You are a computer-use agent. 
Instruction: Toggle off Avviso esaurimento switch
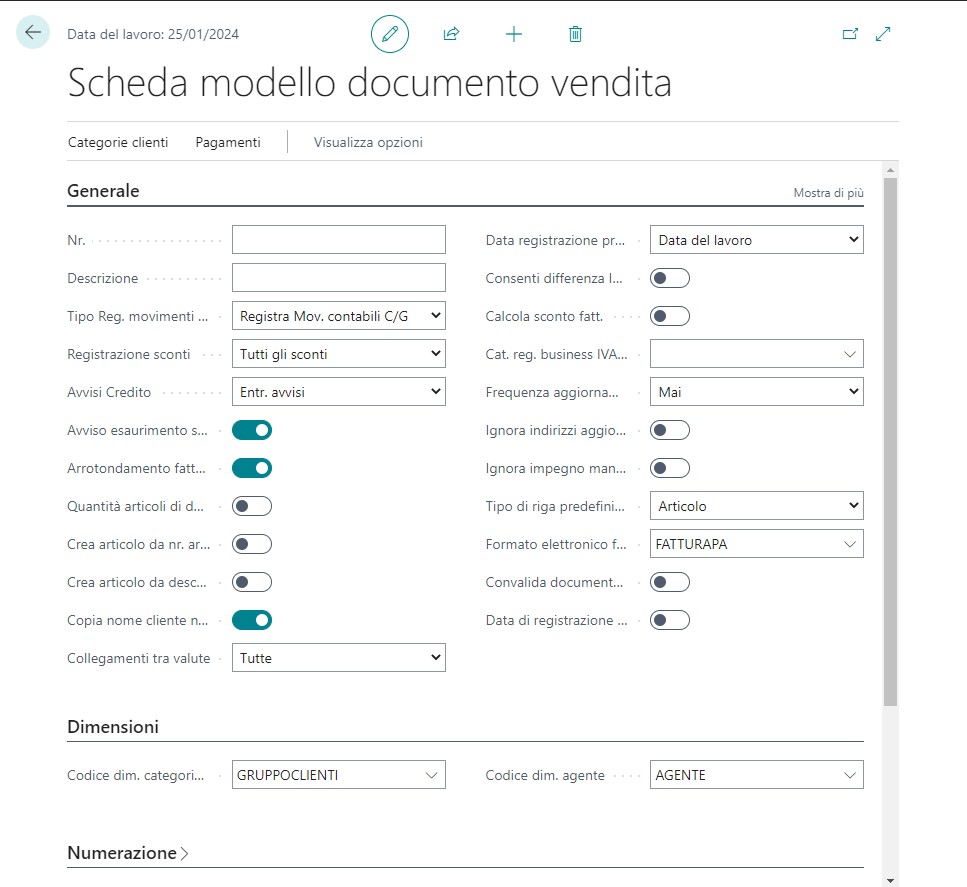coord(252,430)
